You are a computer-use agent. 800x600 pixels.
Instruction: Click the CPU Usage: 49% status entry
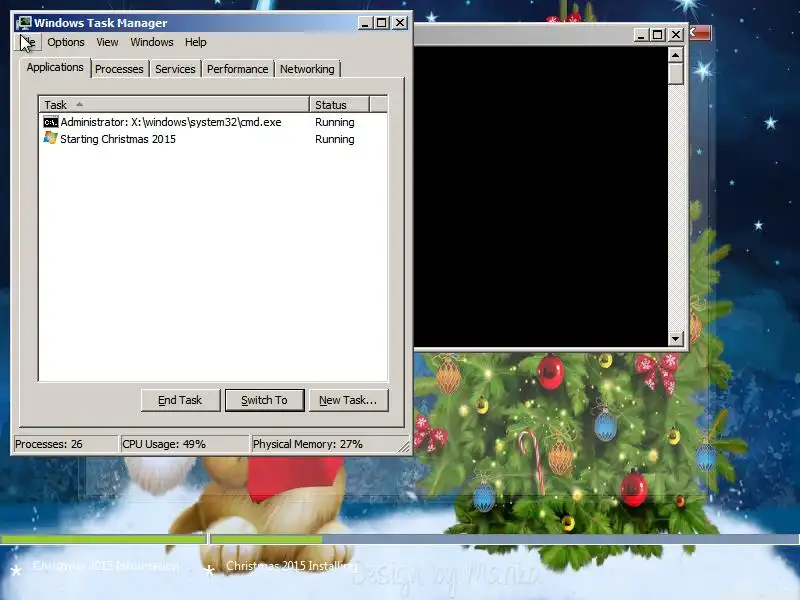pos(184,444)
